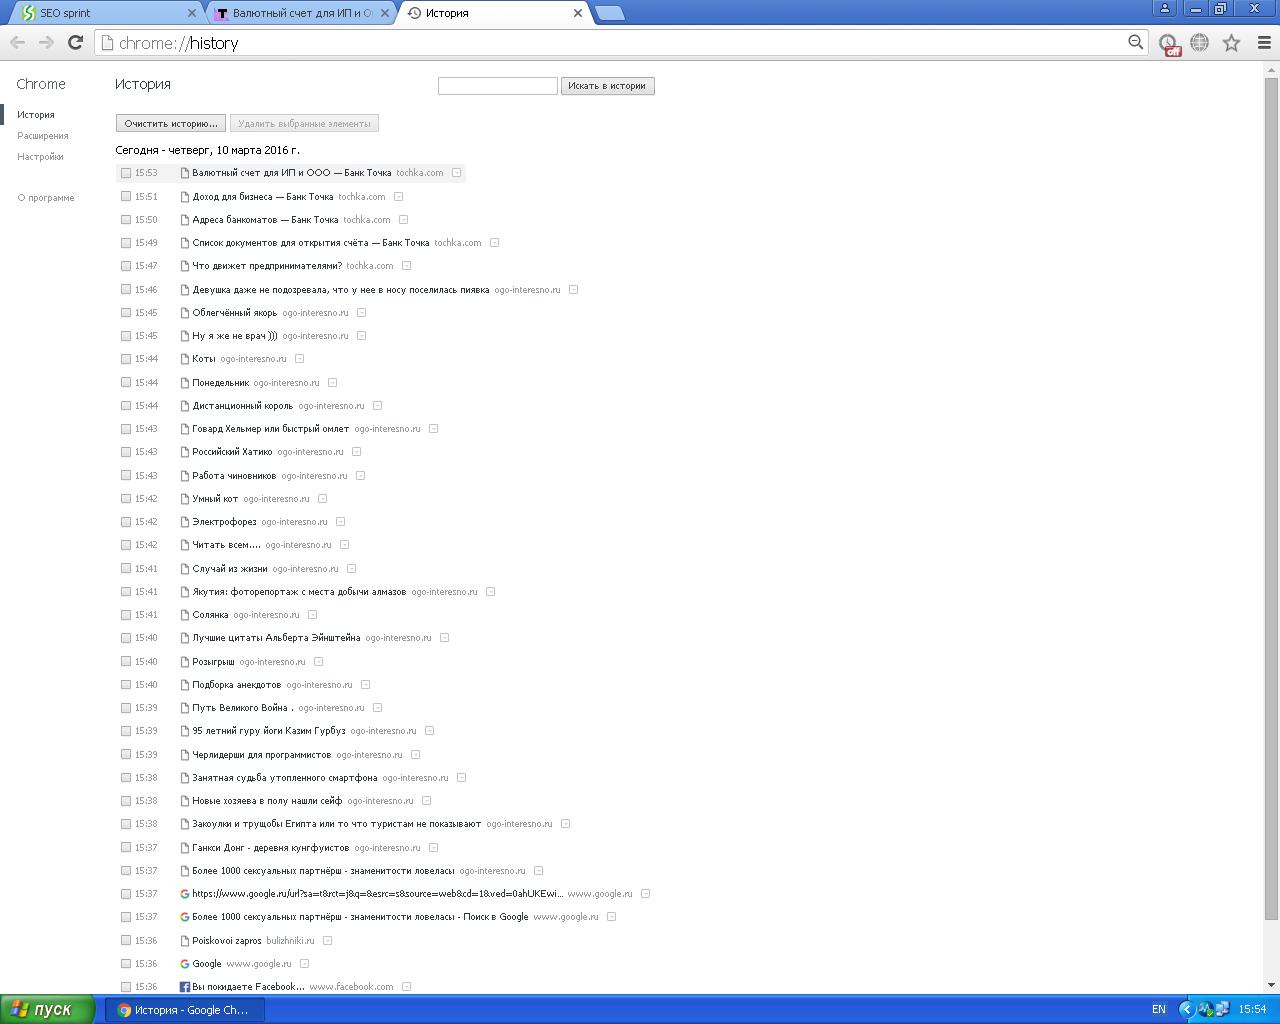1280x1024 pixels.
Task: Close the Валютный счет tab
Action: click(385, 13)
